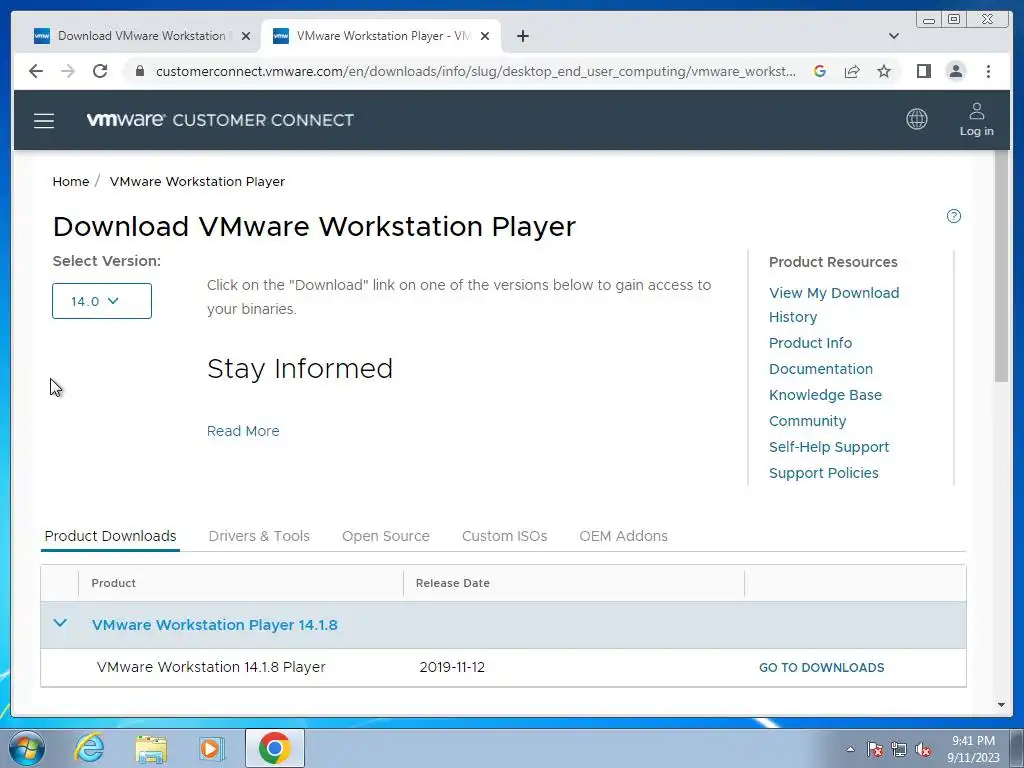Open the Windows Start menu
Viewport: 1024px width, 768px height.
tap(27, 748)
